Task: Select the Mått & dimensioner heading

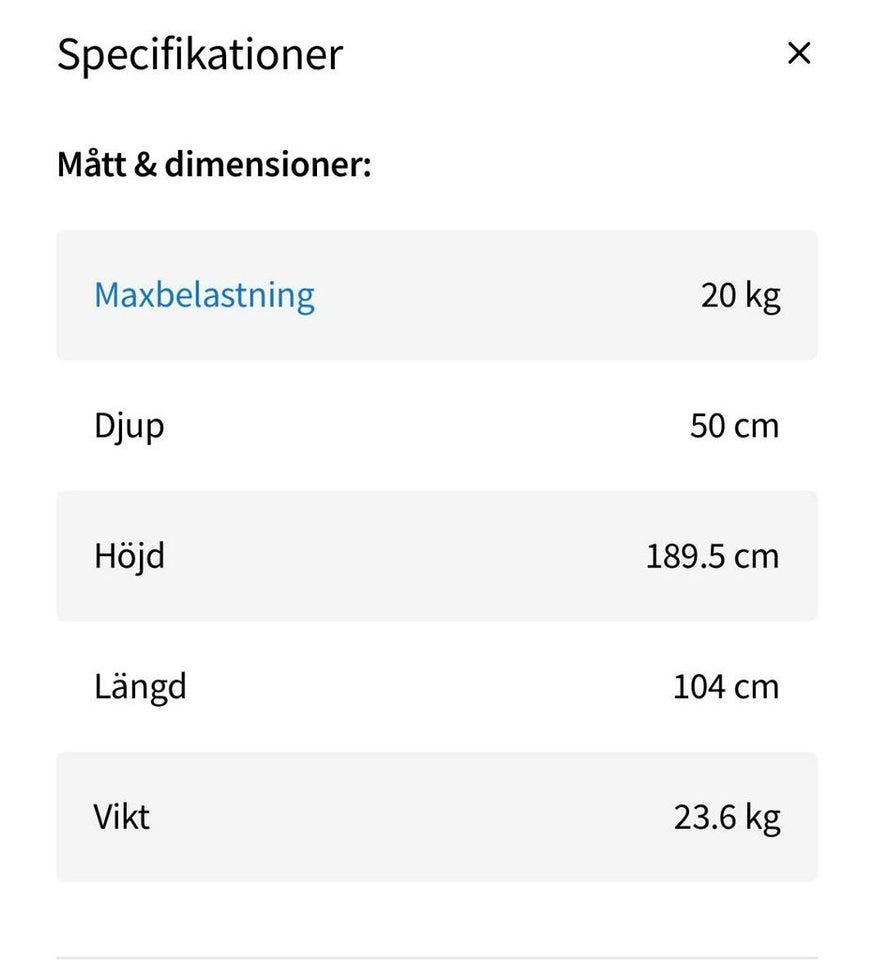Action: (x=214, y=164)
